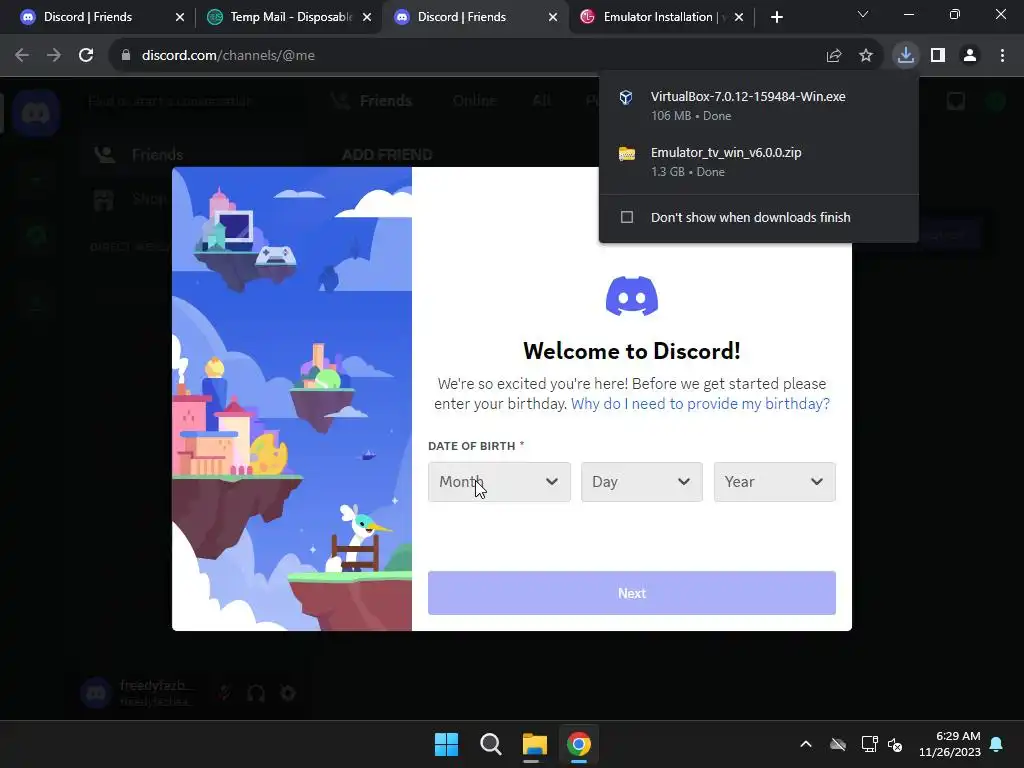Click the OneDrive cloud tray icon
Viewport: 1024px width, 768px height.
[x=838, y=744]
